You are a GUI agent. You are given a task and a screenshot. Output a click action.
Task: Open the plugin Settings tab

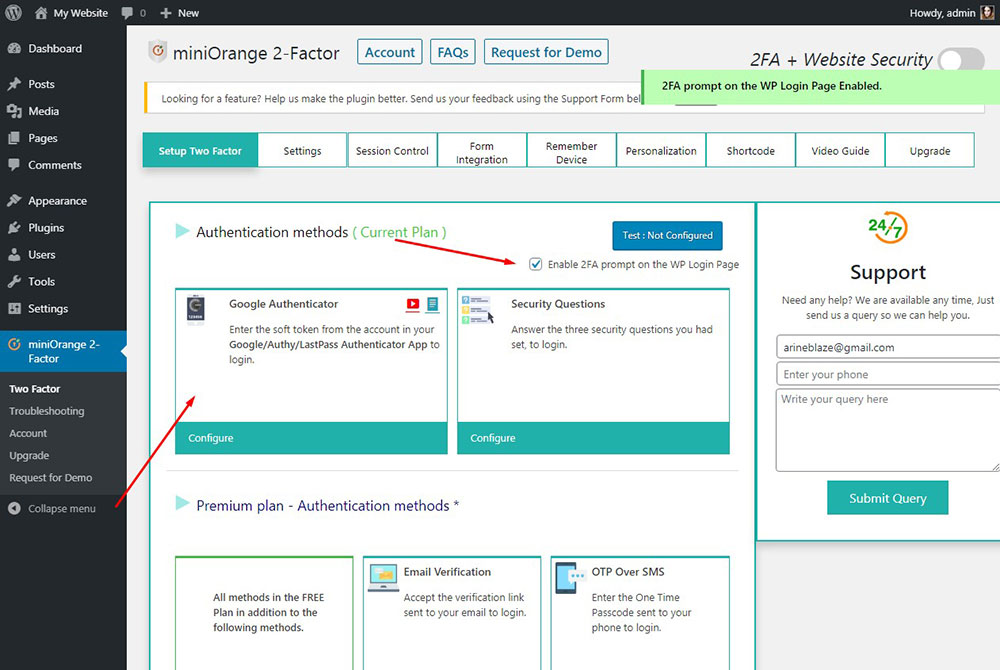[302, 150]
